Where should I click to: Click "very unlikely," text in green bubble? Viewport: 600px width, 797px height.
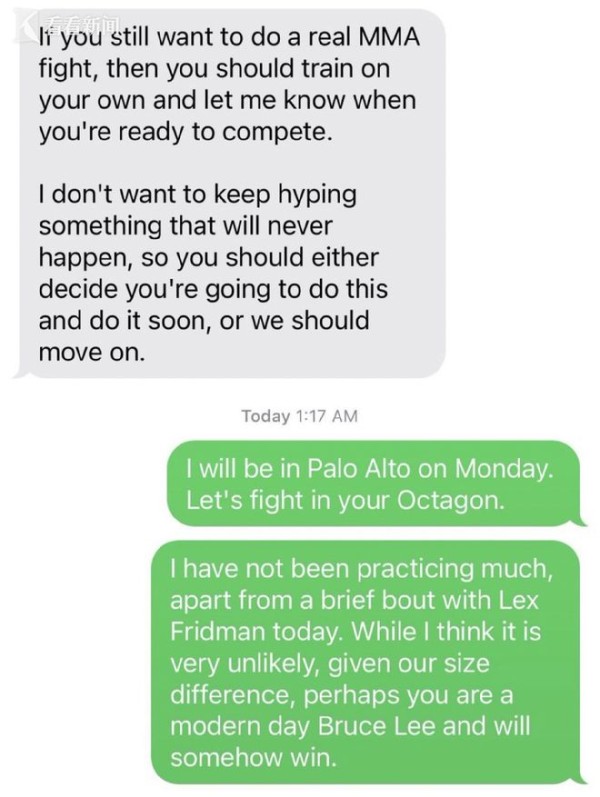245,664
